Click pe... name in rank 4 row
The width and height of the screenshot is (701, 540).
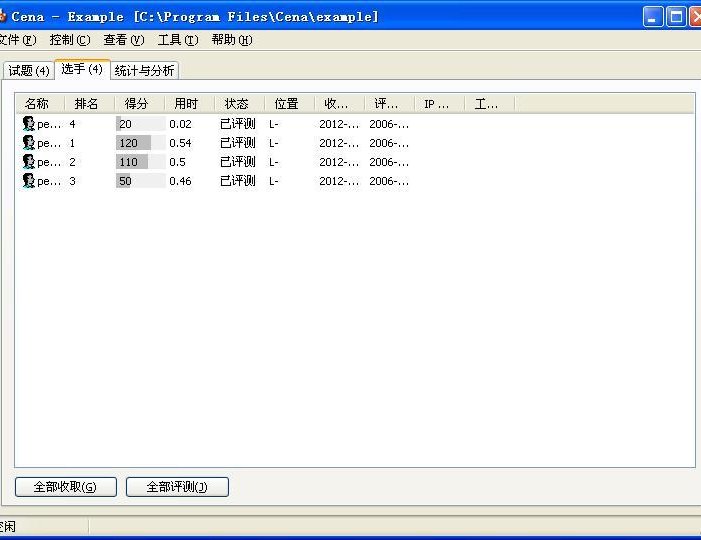[x=49, y=124]
